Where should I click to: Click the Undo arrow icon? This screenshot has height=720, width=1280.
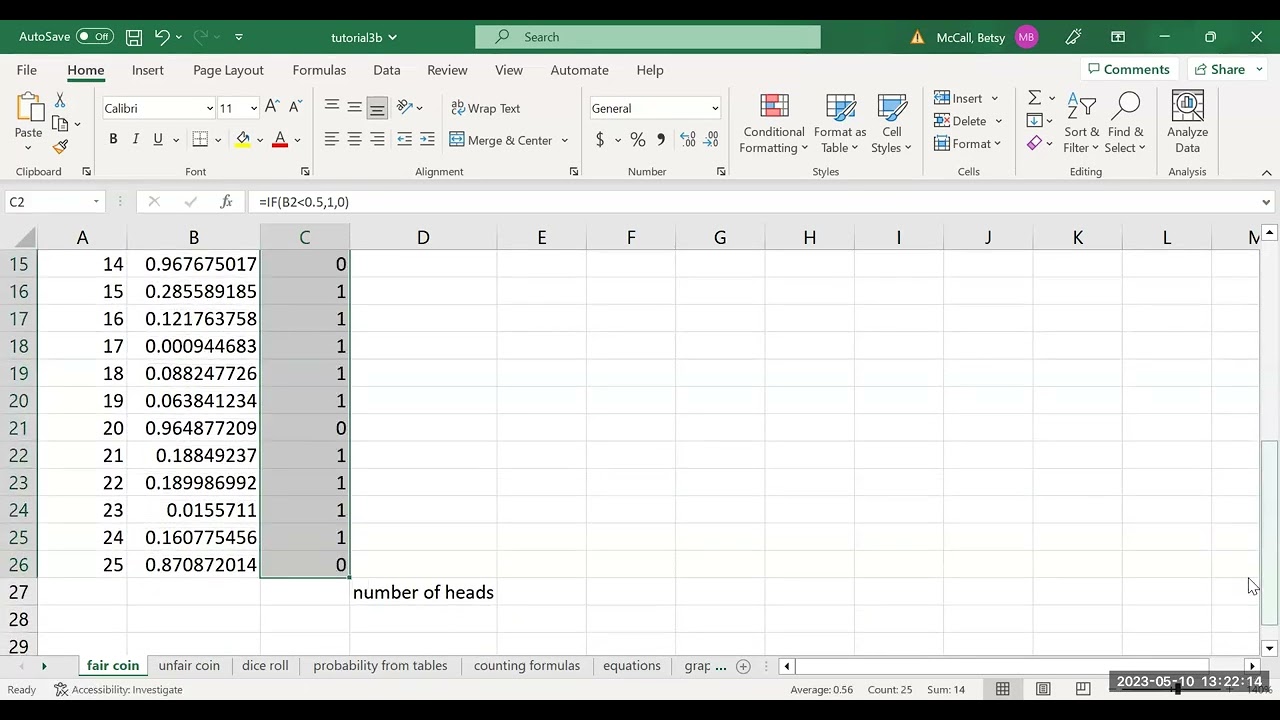click(162, 37)
